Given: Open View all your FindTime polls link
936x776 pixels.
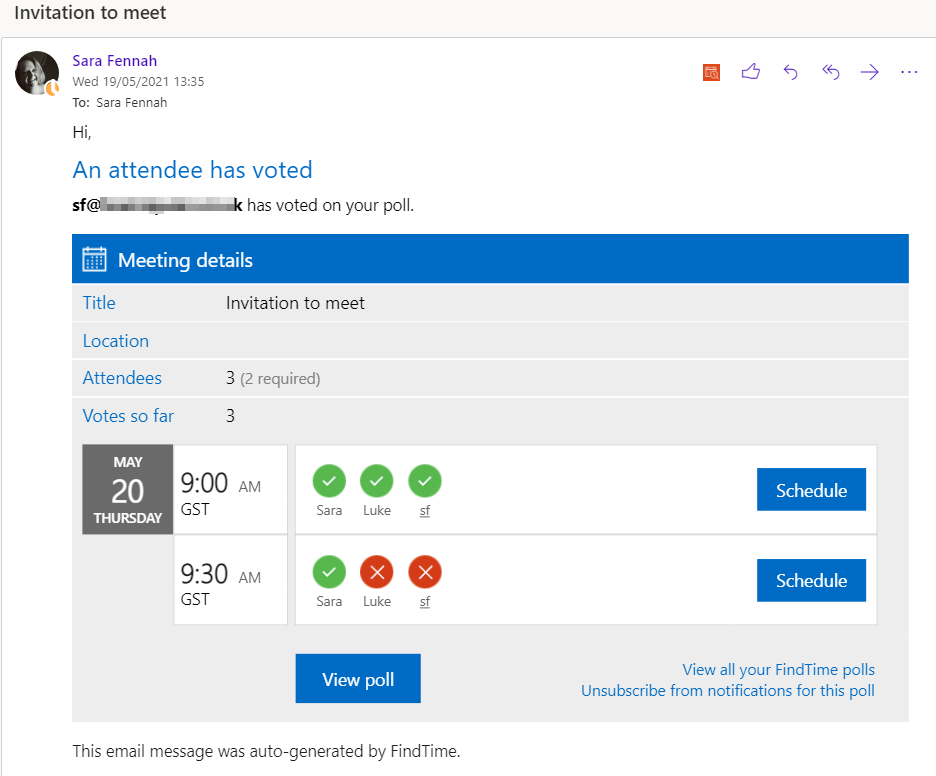Looking at the screenshot, I should pyautogui.click(x=778, y=670).
